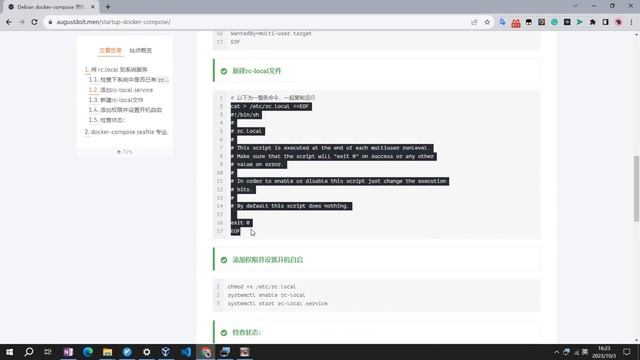The width and height of the screenshot is (640, 360).
Task: Open the tab search dropdown chevron
Action: [575, 6]
